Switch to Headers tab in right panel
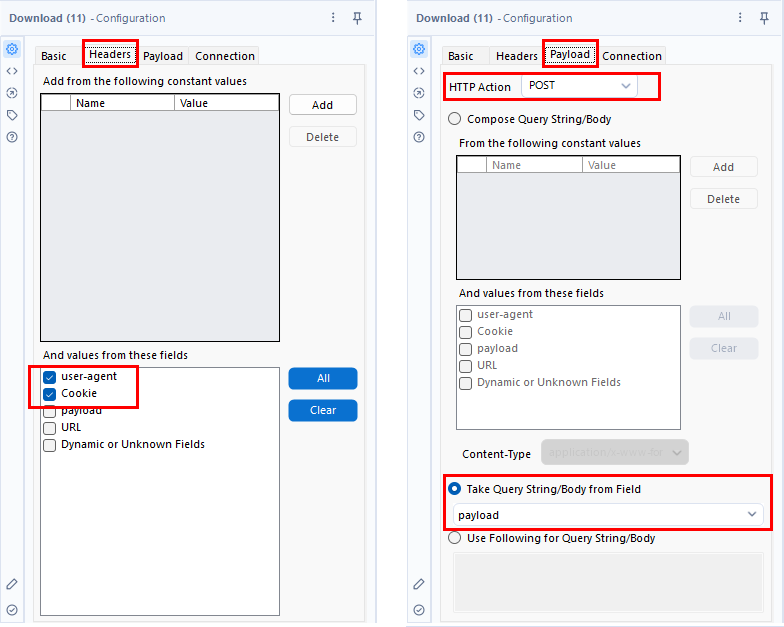This screenshot has width=784, height=627. coord(516,56)
